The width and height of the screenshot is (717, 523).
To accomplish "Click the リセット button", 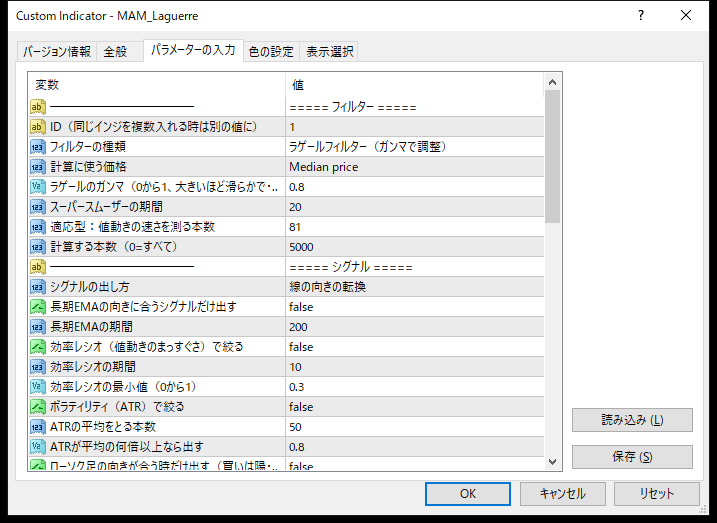I will point(657,494).
